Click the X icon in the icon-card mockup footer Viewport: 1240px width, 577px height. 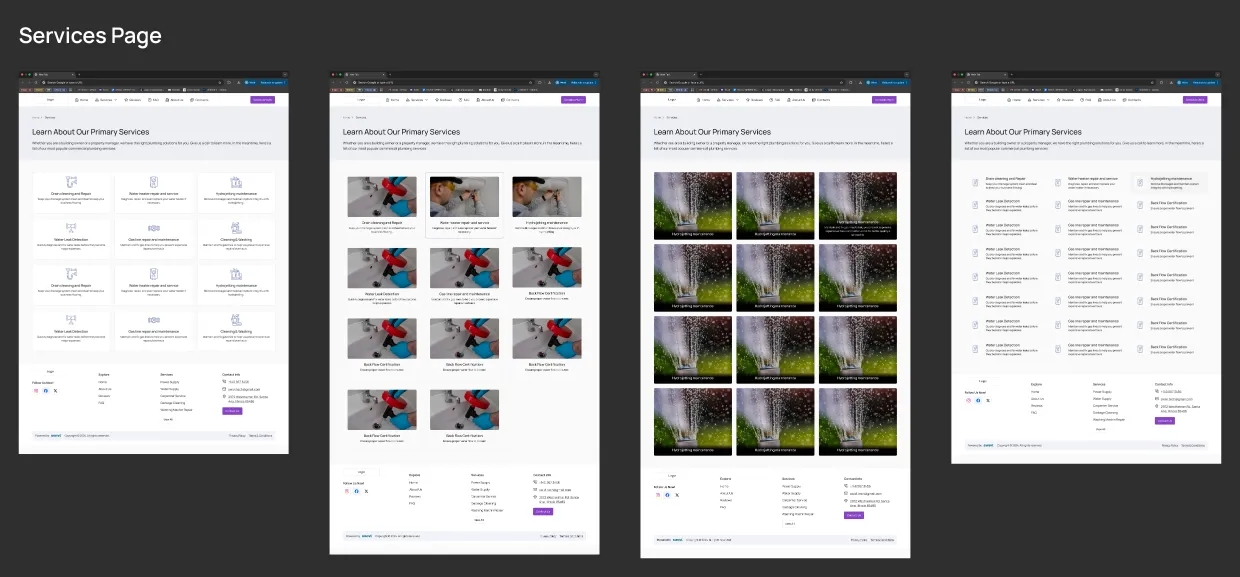55,390
